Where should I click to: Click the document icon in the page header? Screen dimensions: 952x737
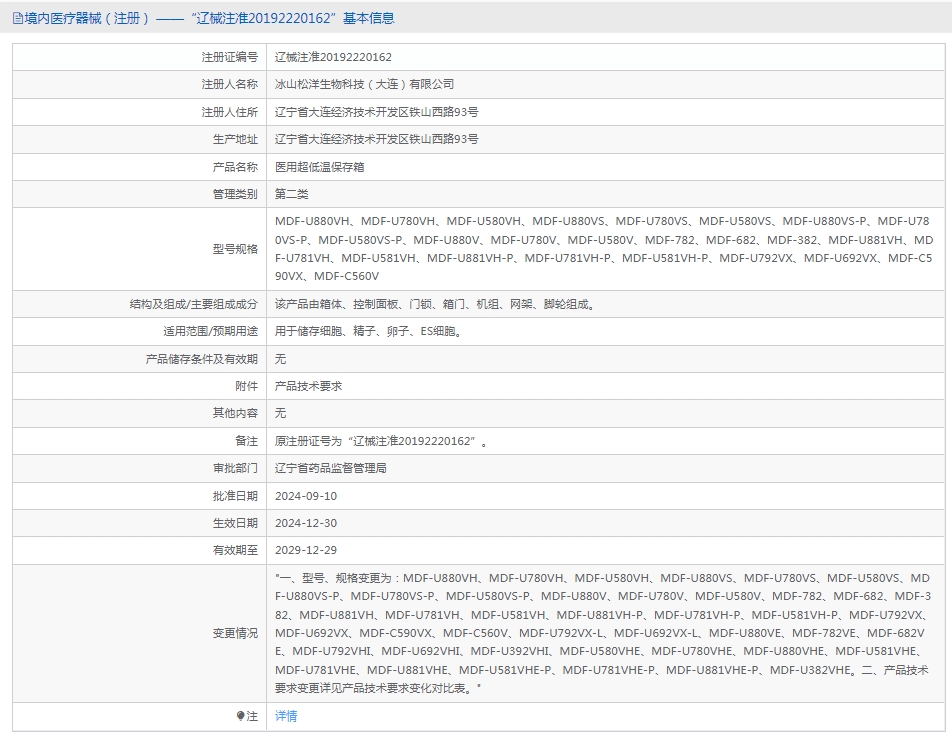point(18,18)
